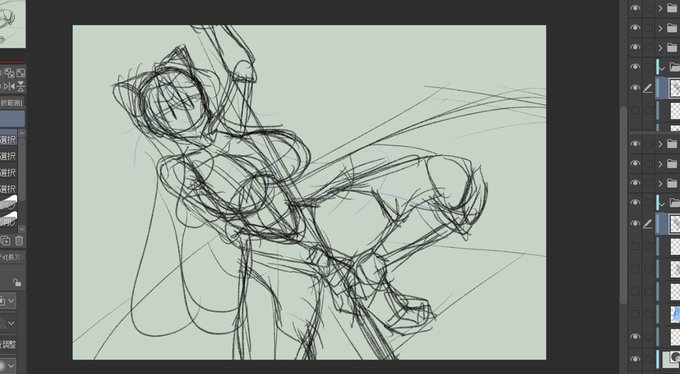Open the dropdown below the 調整 button
The image size is (680, 374).
[x=8, y=365]
